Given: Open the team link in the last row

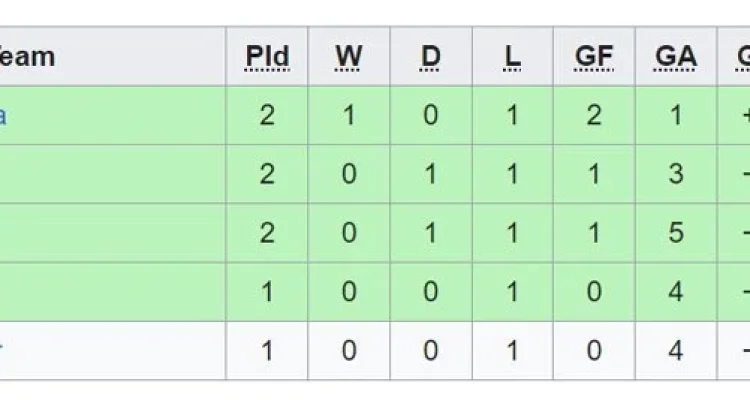Looking at the screenshot, I should click(x=1, y=351).
